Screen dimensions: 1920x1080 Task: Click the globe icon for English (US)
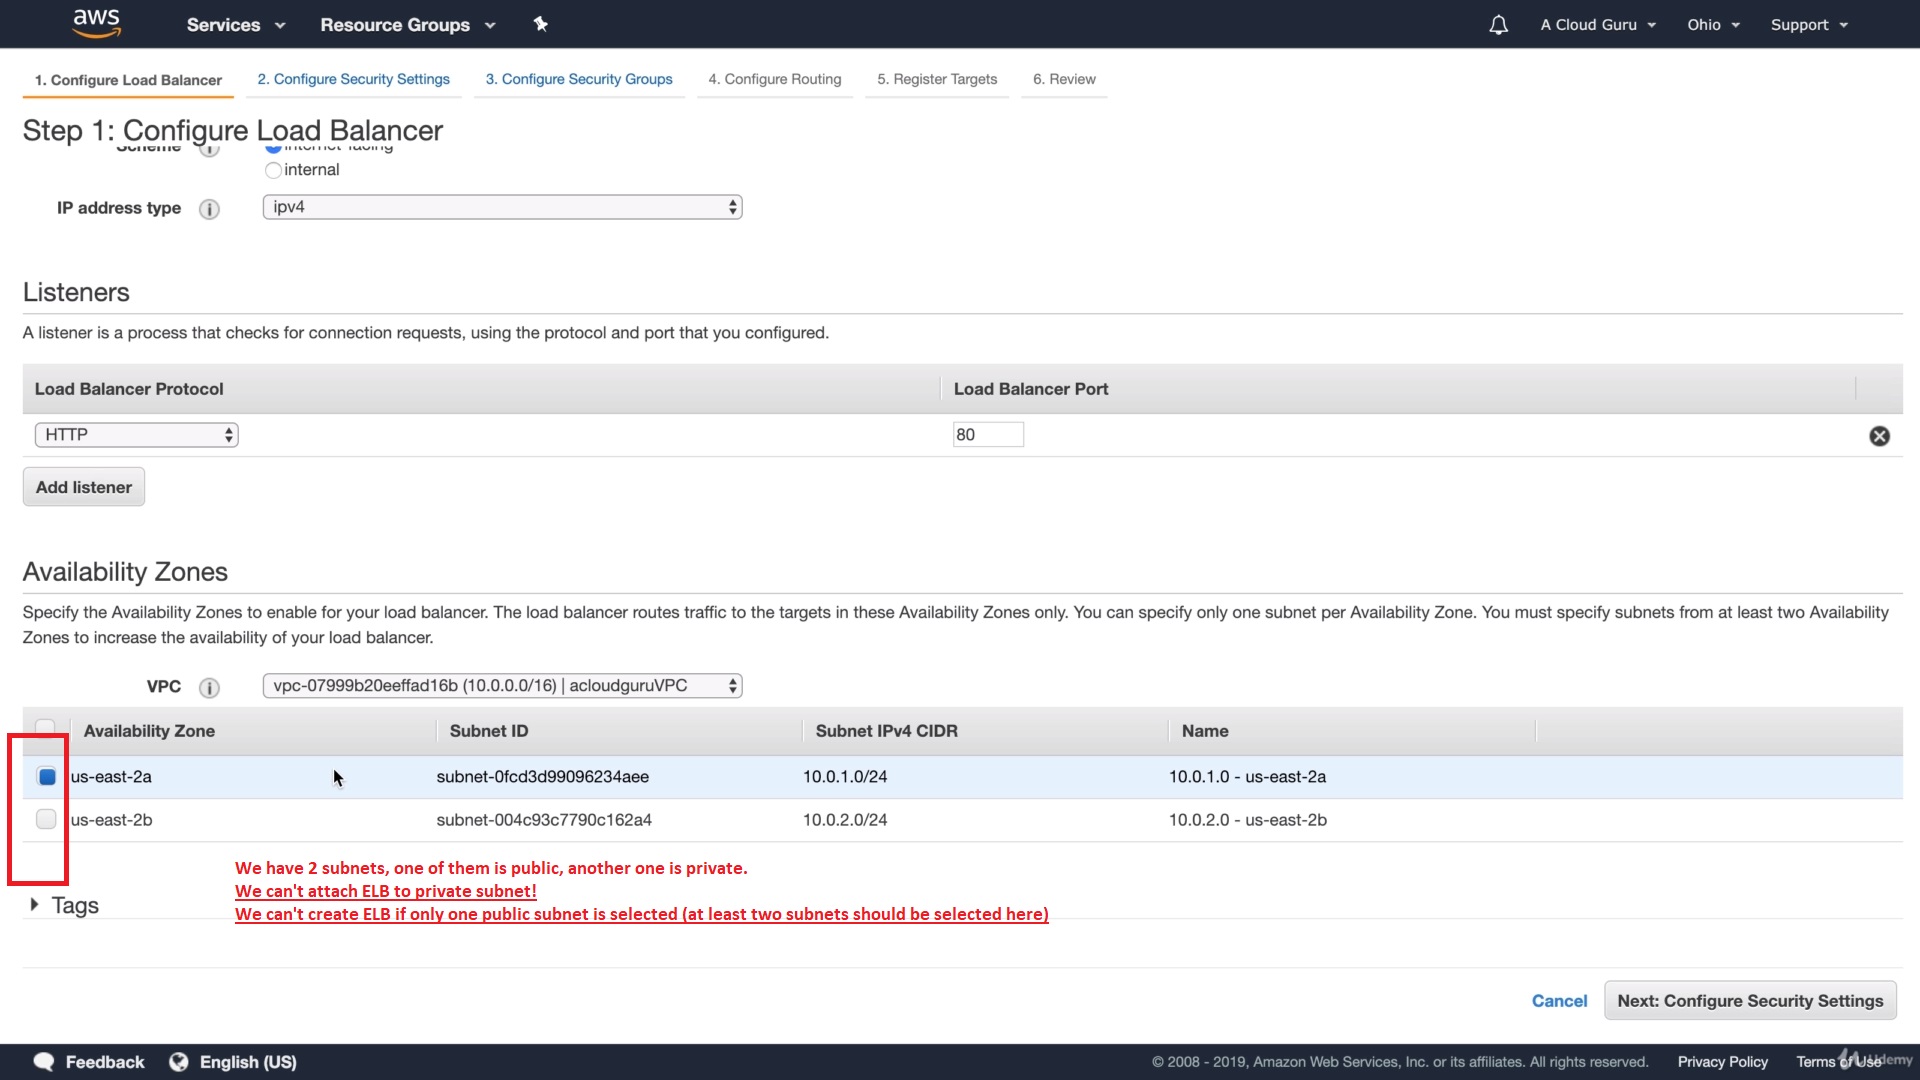(x=179, y=1062)
